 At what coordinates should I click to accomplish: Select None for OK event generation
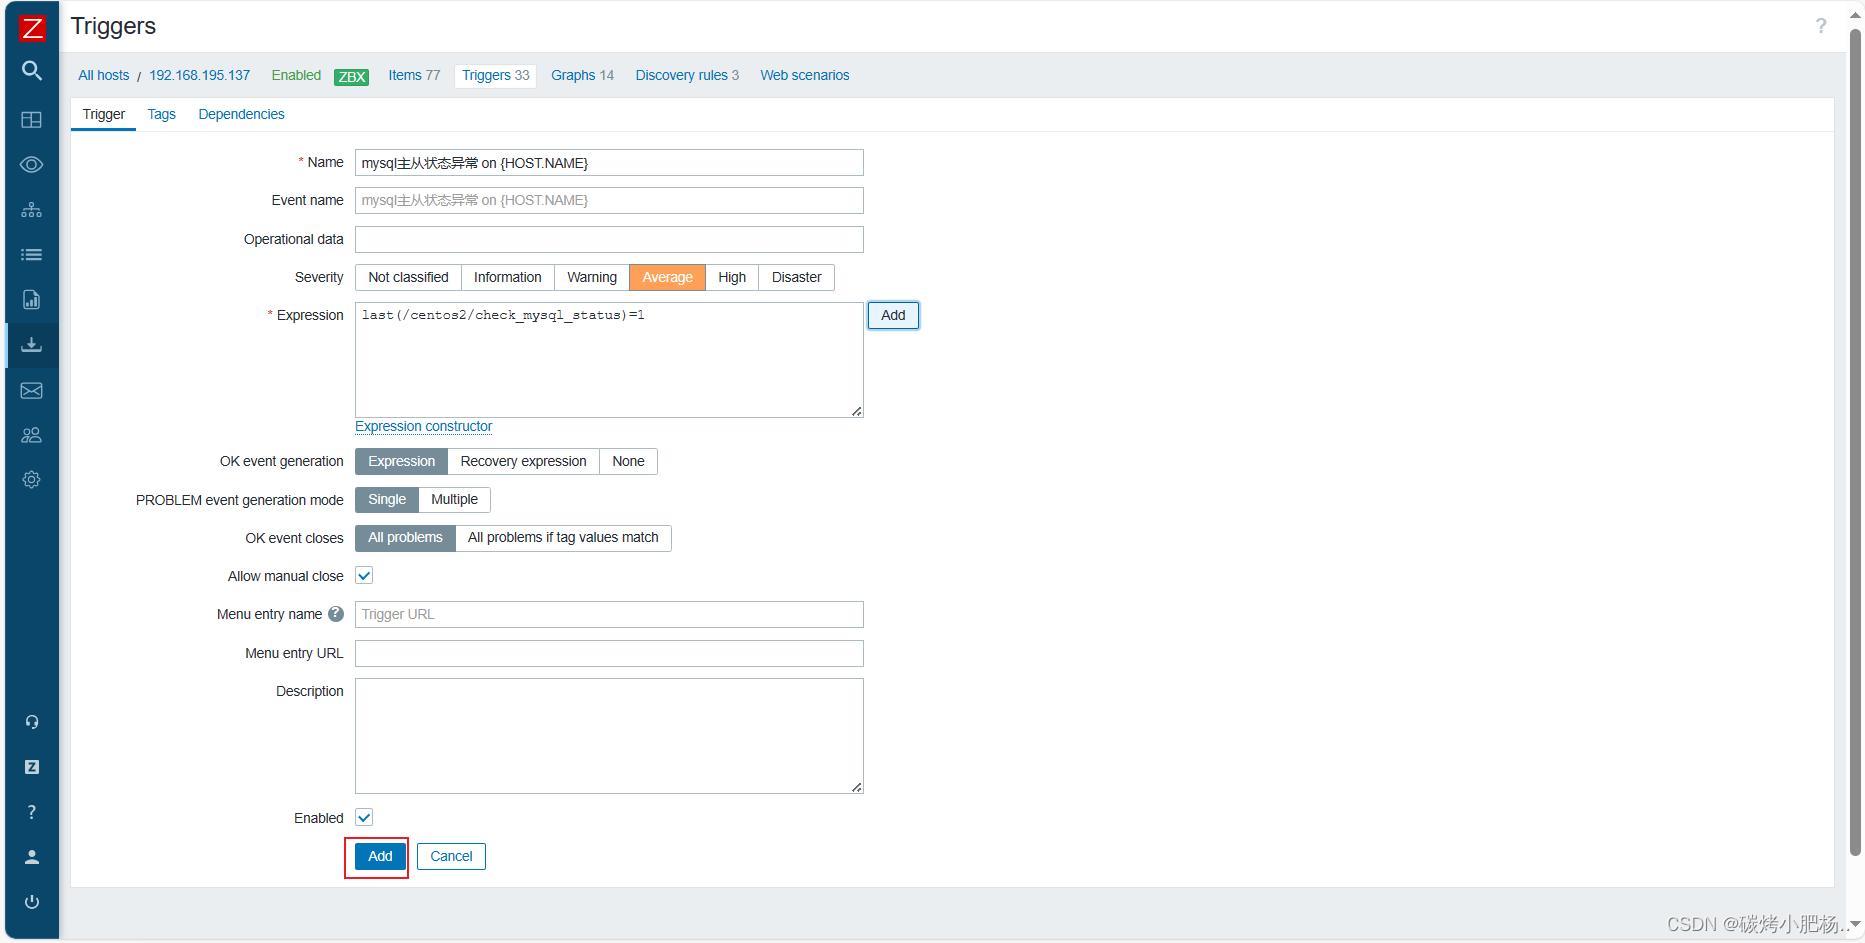click(628, 462)
